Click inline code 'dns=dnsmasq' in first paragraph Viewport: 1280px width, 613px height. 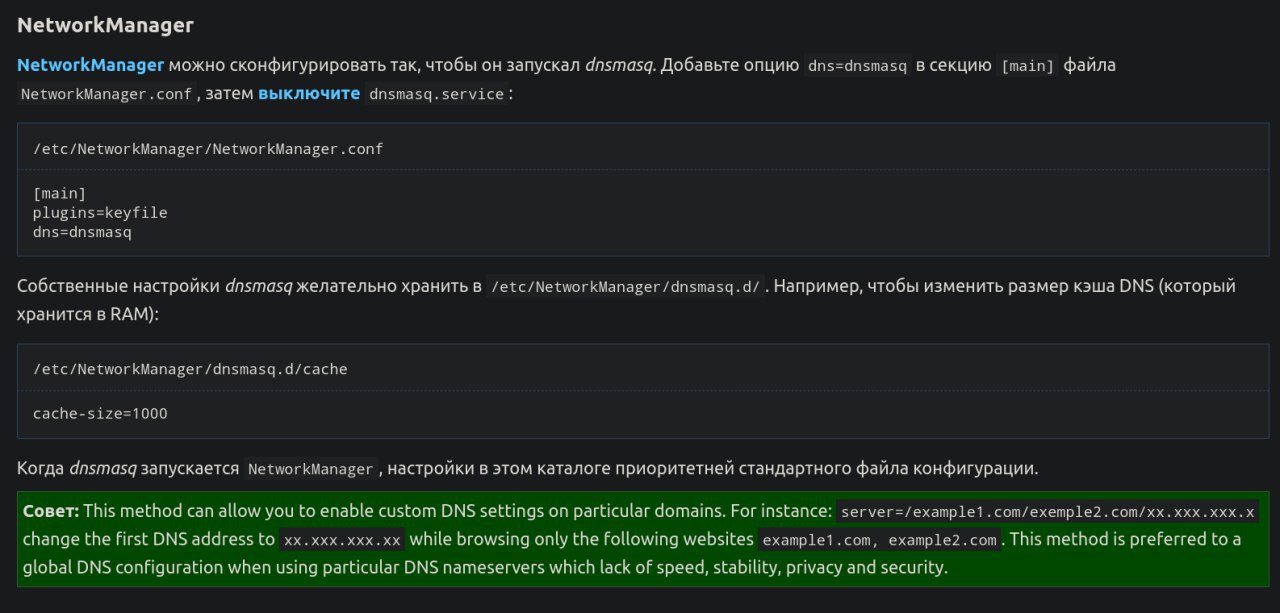(x=857, y=66)
